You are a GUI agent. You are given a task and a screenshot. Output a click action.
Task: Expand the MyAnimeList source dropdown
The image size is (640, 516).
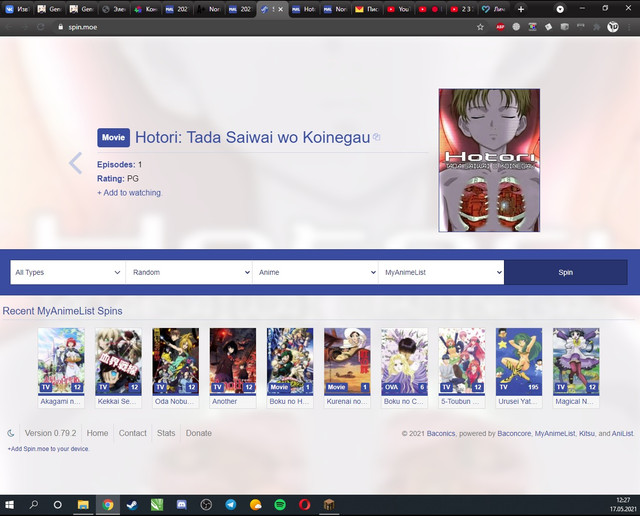[441, 272]
